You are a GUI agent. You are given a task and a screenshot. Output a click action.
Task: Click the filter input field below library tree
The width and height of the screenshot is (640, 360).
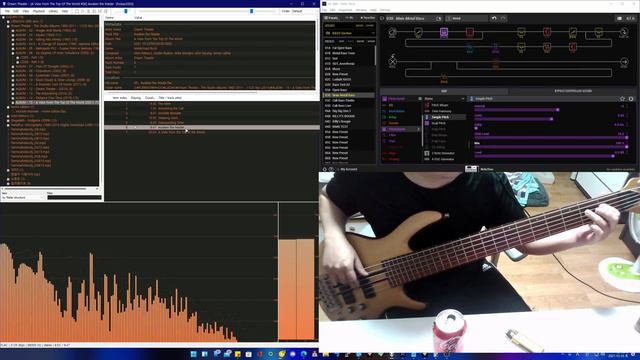(x=74, y=198)
